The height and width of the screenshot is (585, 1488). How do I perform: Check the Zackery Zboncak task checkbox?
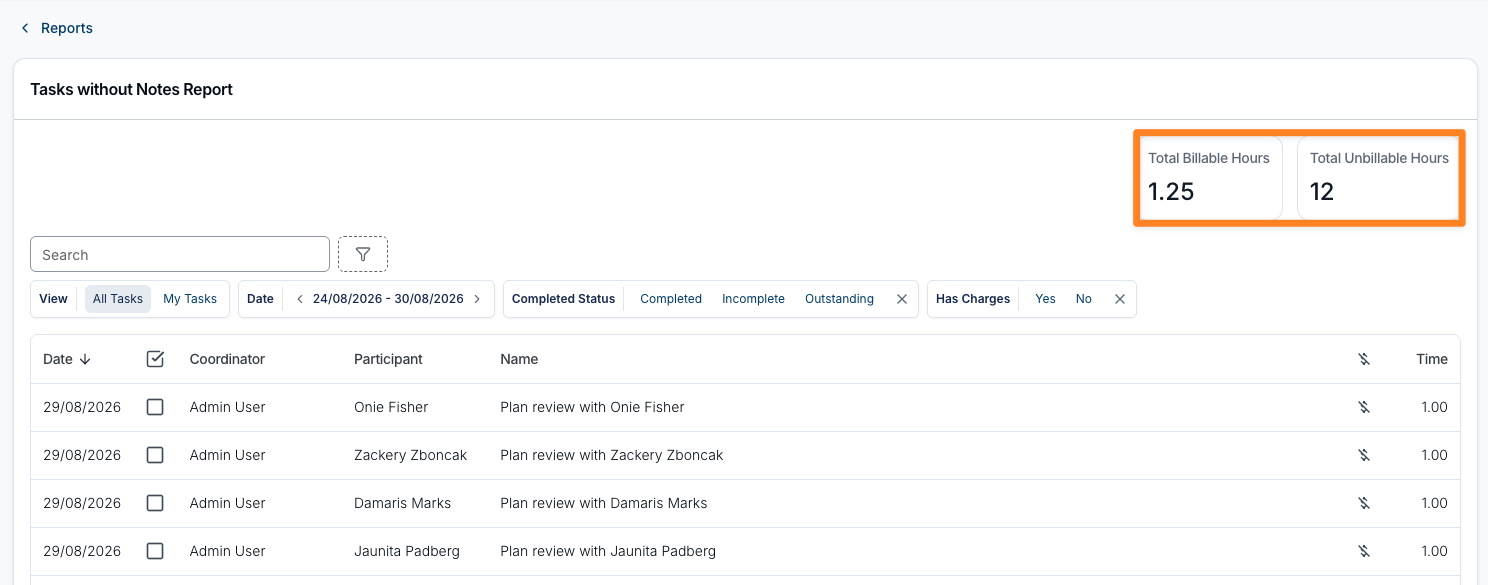click(x=155, y=455)
